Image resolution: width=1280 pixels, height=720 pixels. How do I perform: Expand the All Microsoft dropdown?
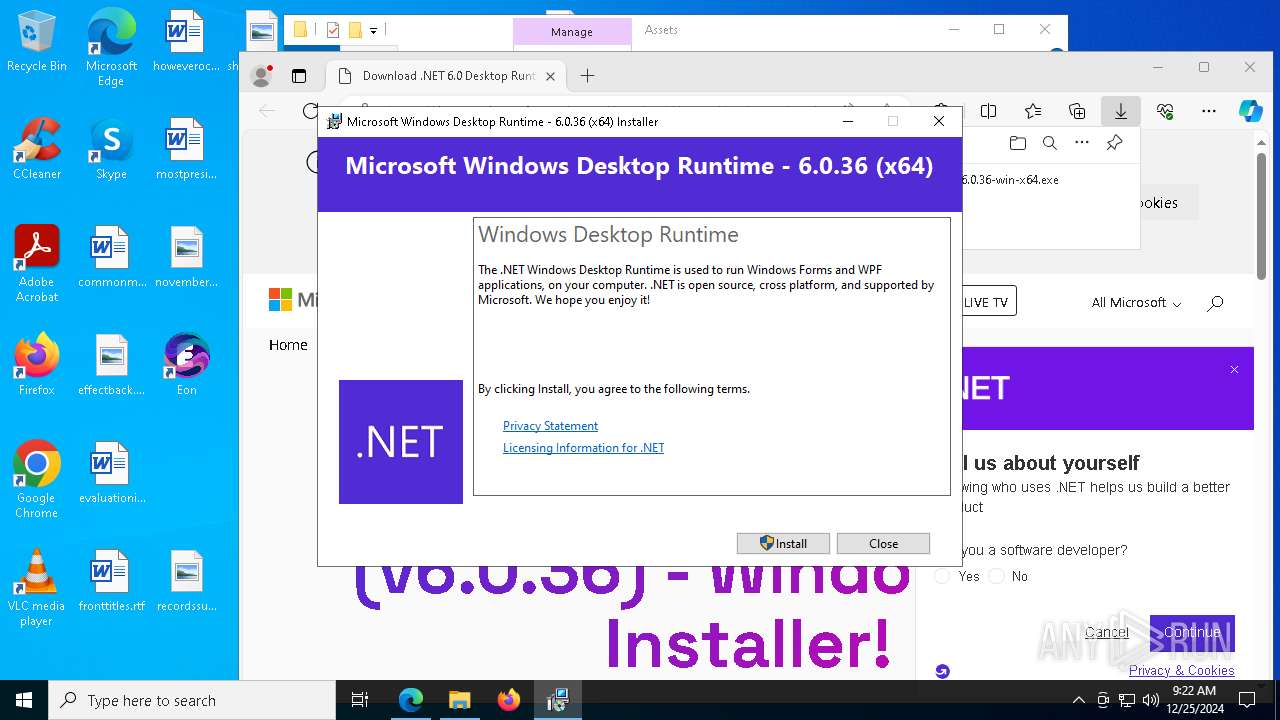point(1136,302)
